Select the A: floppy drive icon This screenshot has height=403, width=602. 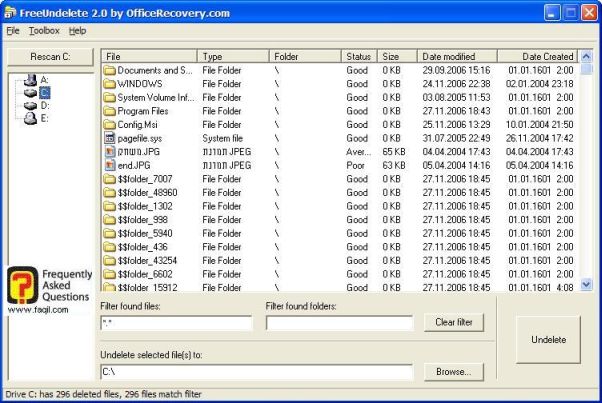coord(30,80)
